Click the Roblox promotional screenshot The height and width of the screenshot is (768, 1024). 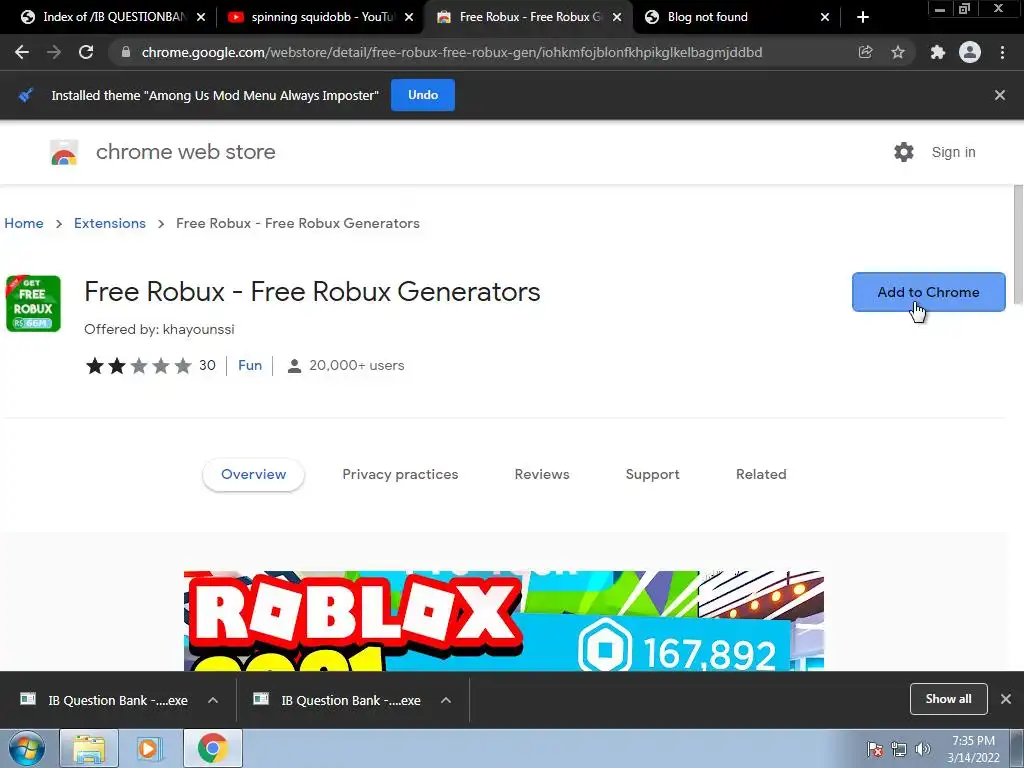(x=504, y=620)
